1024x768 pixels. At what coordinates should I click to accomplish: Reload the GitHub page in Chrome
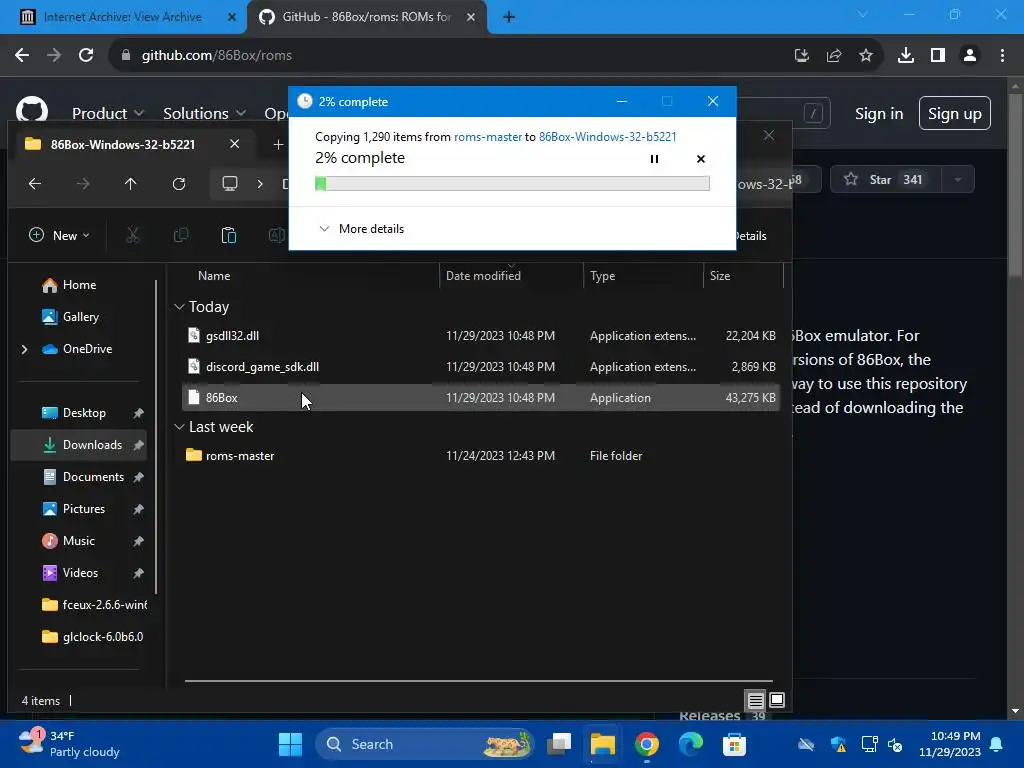click(x=86, y=56)
